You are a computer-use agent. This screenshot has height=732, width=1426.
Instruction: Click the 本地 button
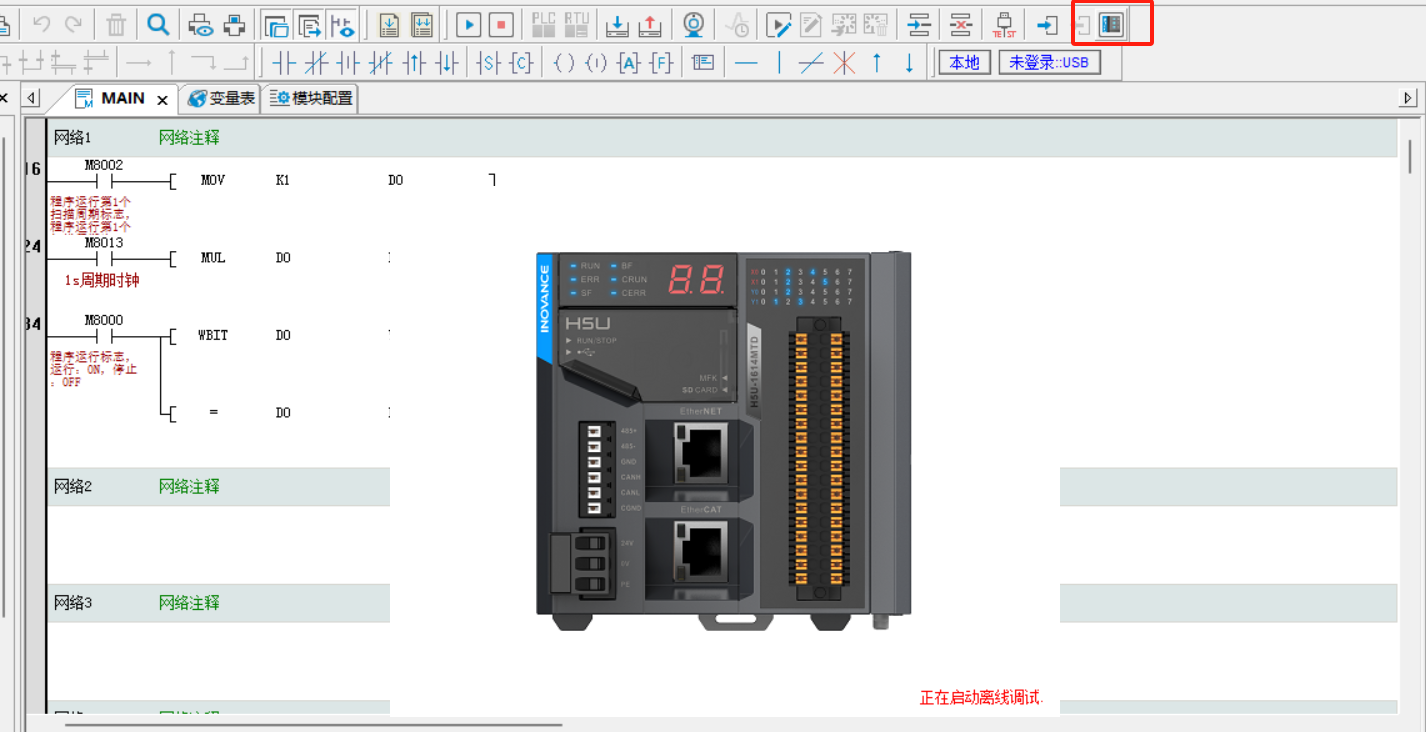tap(965, 63)
